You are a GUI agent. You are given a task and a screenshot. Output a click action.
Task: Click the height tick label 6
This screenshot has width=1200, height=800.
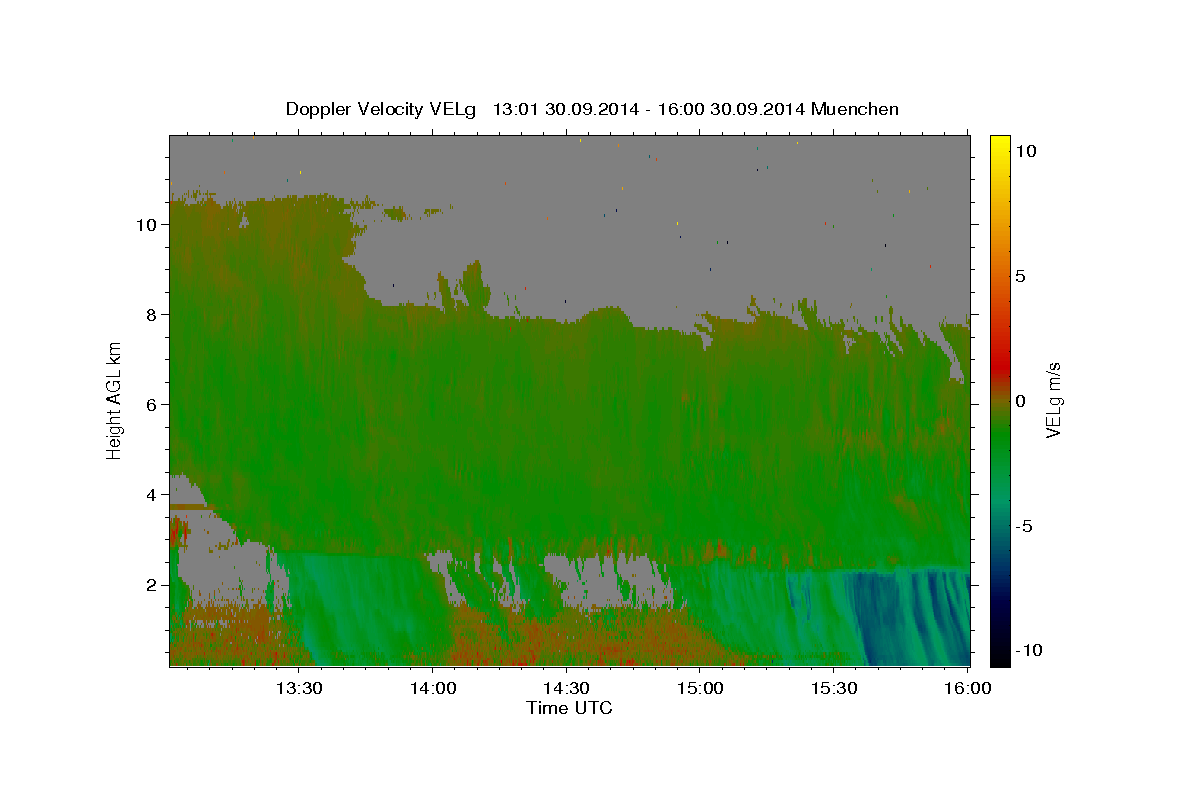pos(151,404)
